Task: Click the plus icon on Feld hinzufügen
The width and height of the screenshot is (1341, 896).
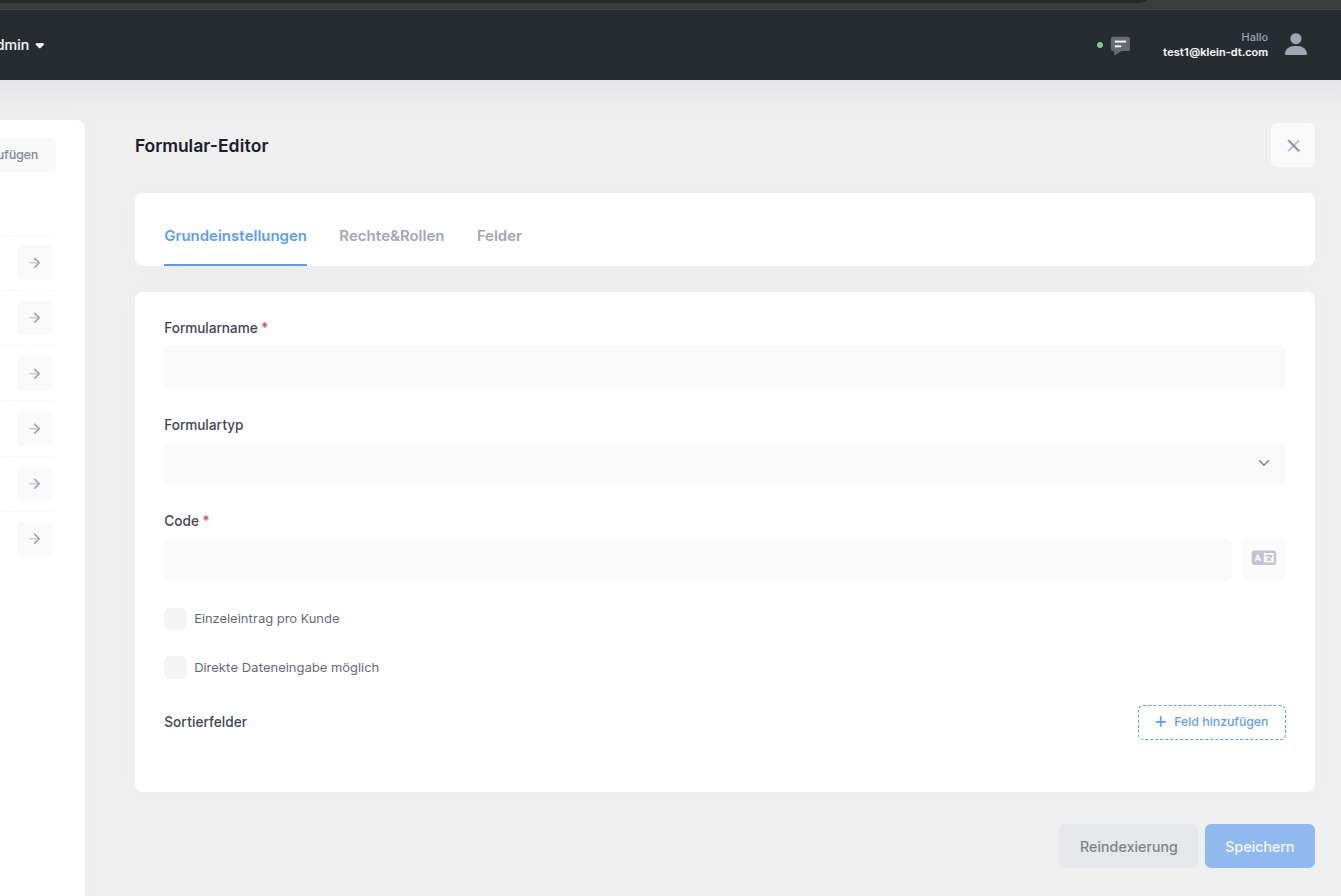Action: tap(1160, 721)
